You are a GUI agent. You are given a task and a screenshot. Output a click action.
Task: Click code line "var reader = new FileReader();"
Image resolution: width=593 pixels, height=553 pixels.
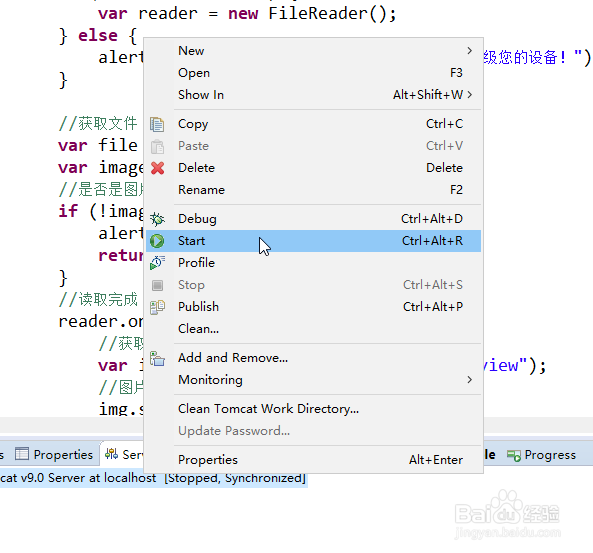tap(247, 14)
